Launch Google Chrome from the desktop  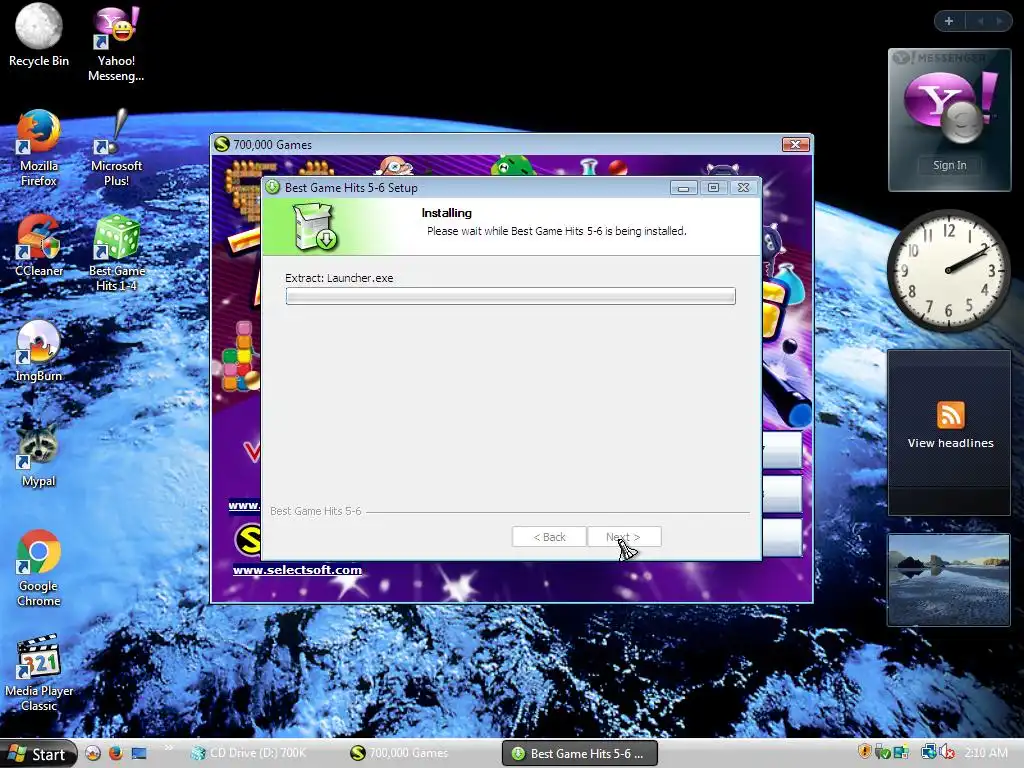pos(39,568)
